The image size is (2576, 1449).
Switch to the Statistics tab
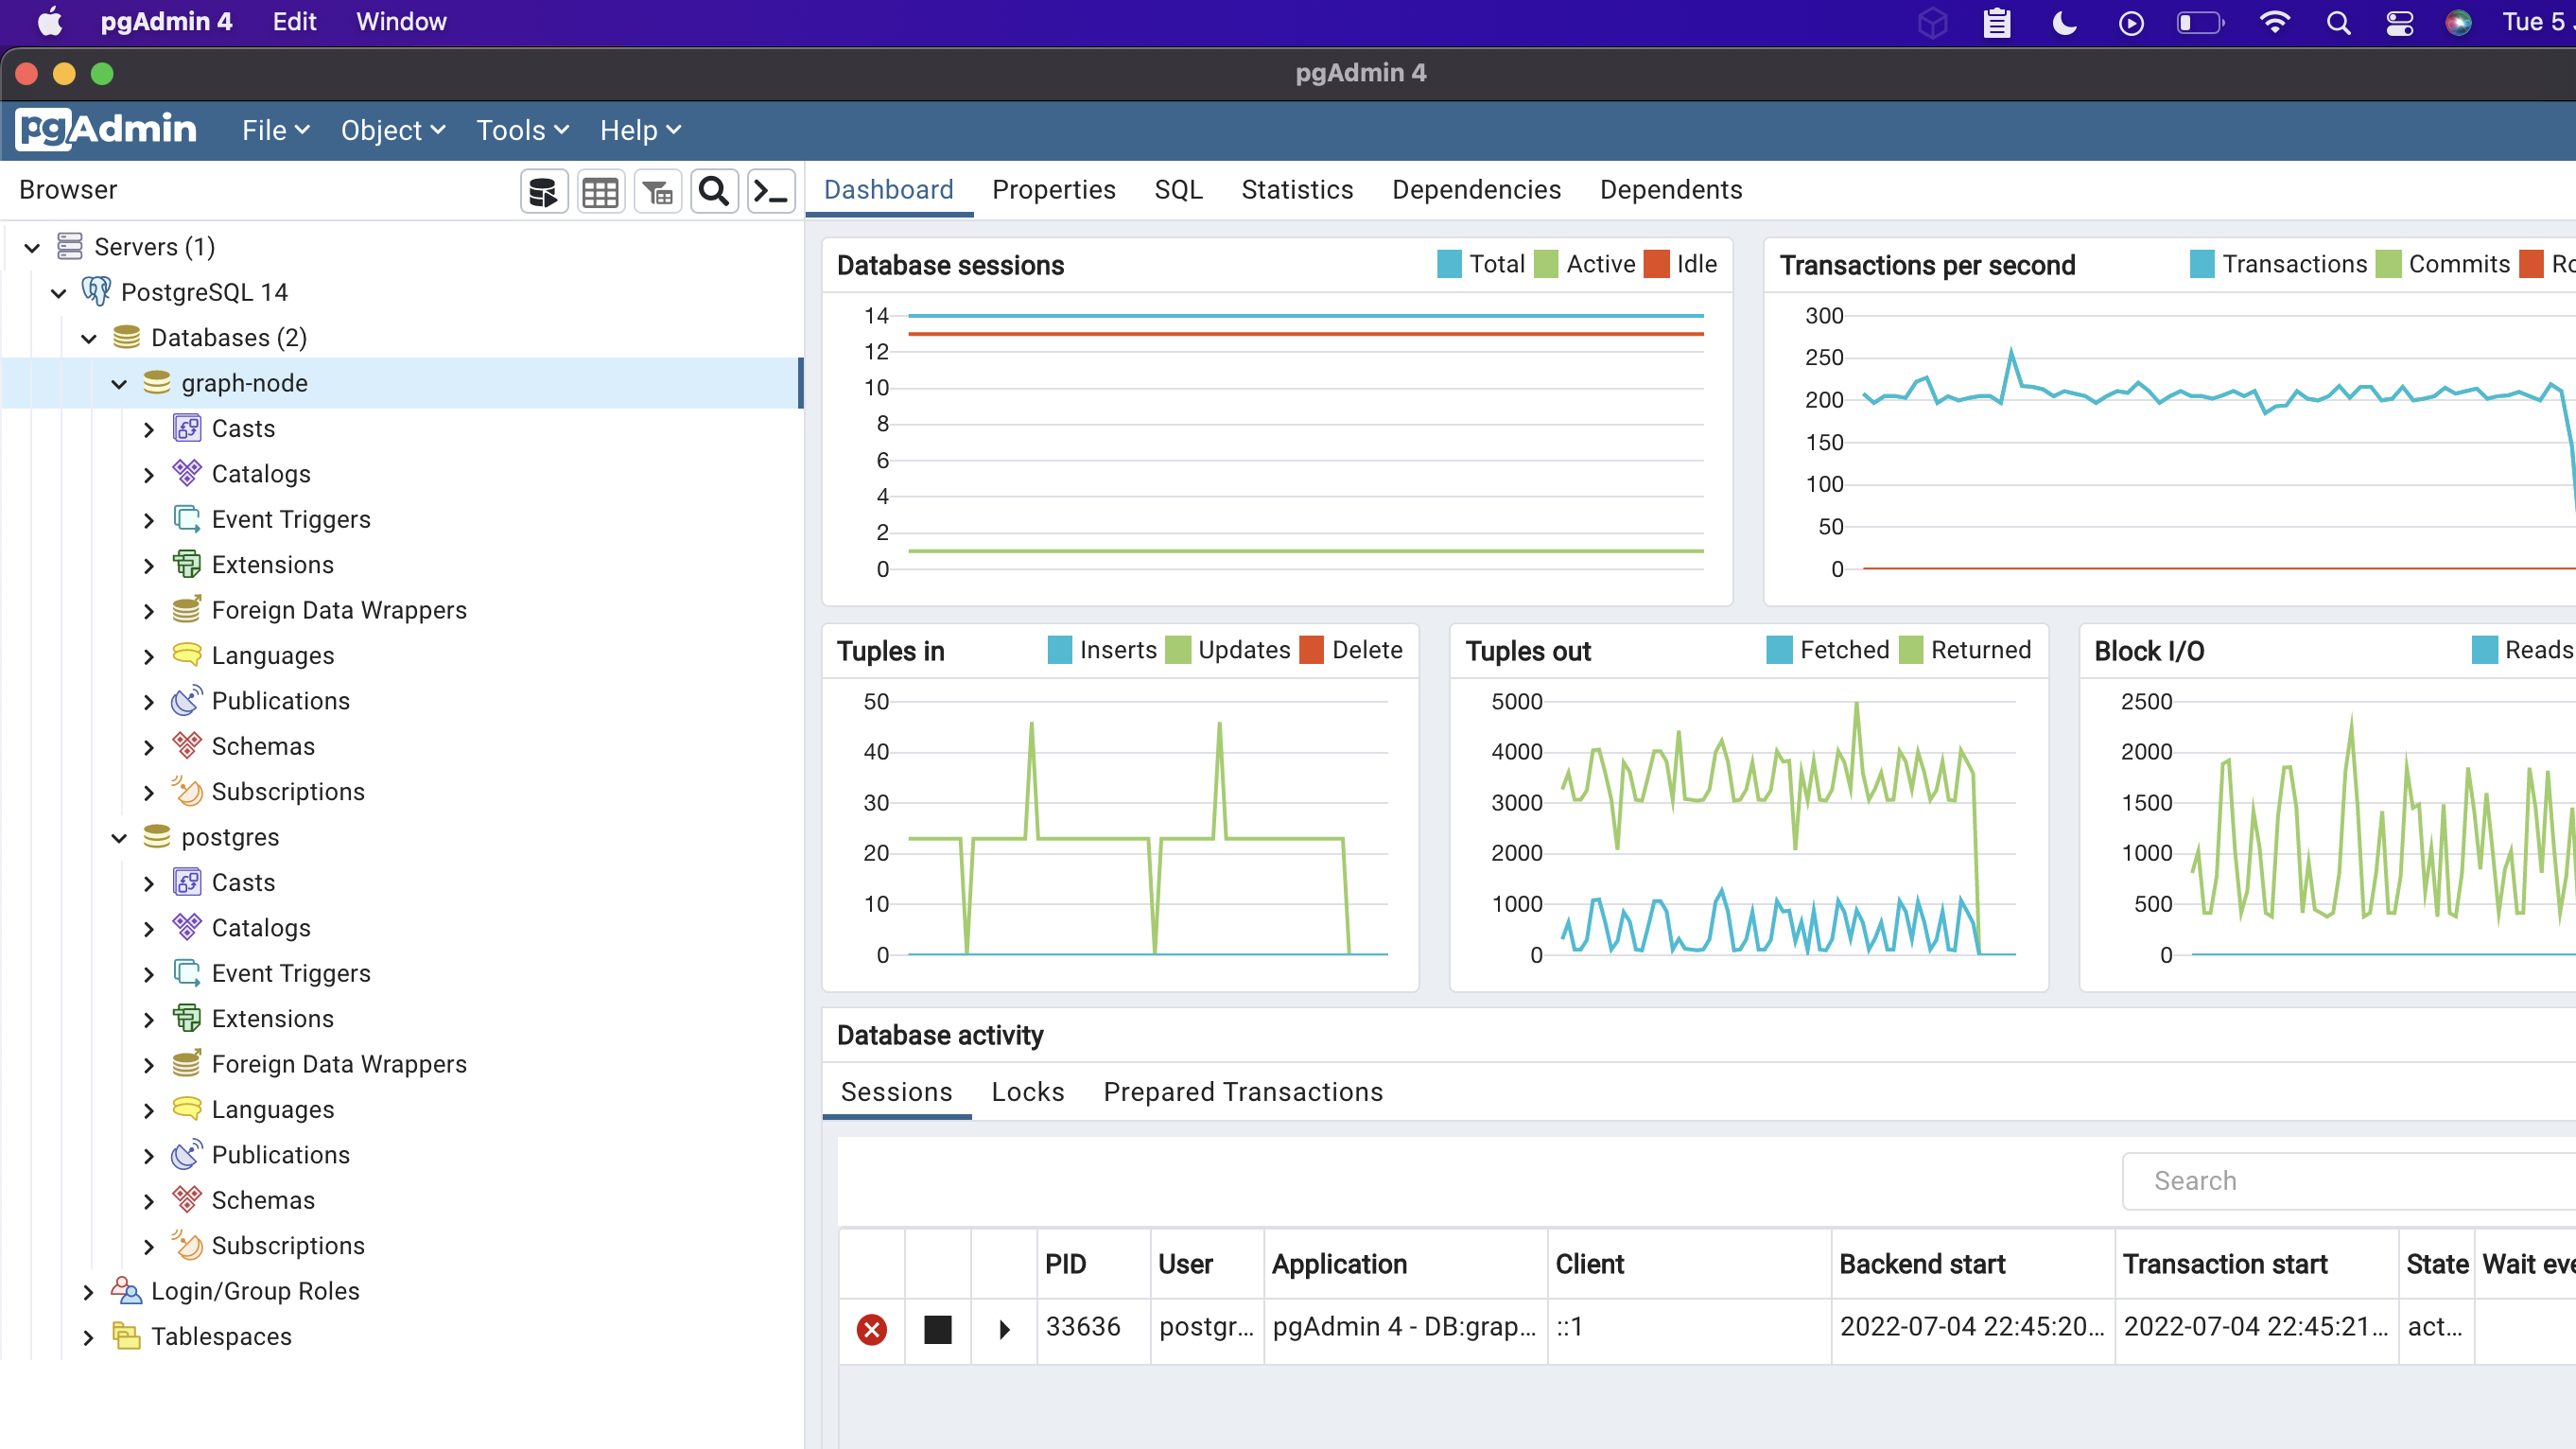(1297, 189)
